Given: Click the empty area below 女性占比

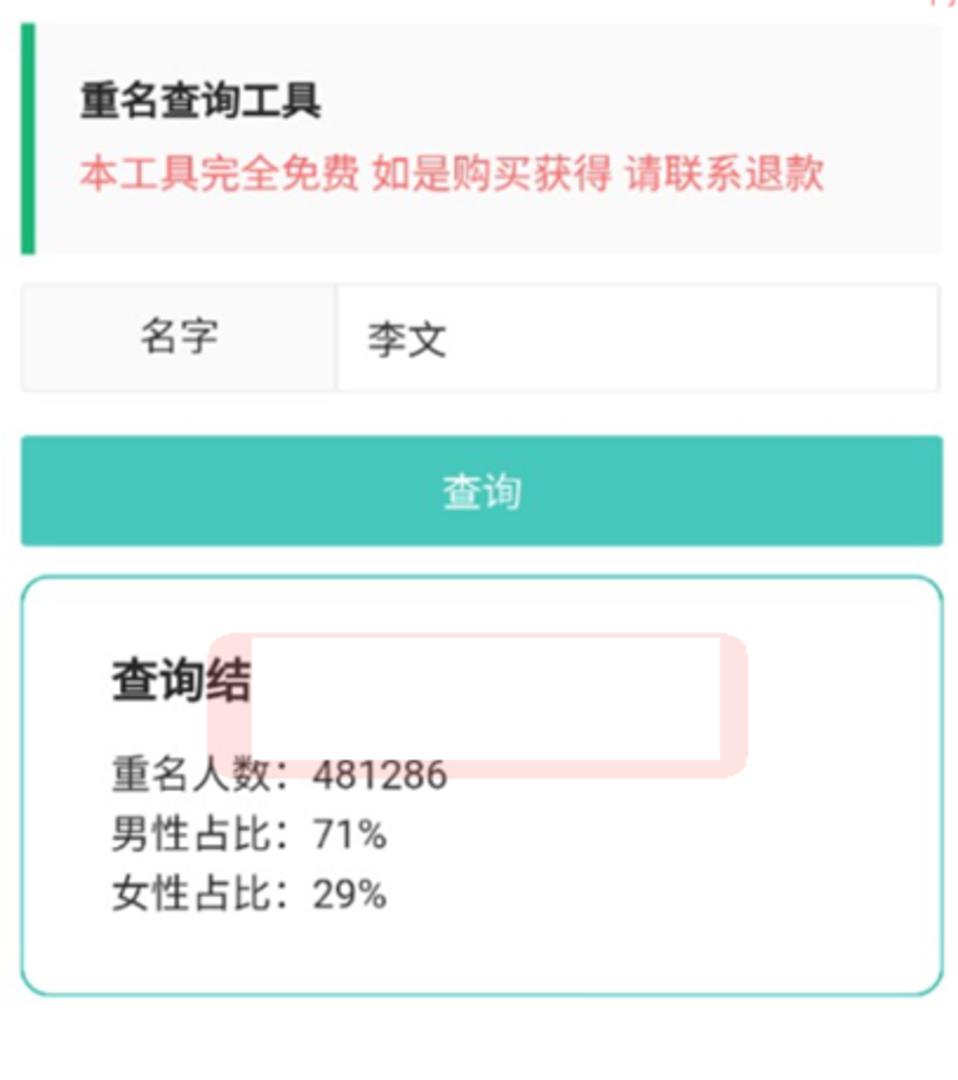Looking at the screenshot, I should point(480,950).
